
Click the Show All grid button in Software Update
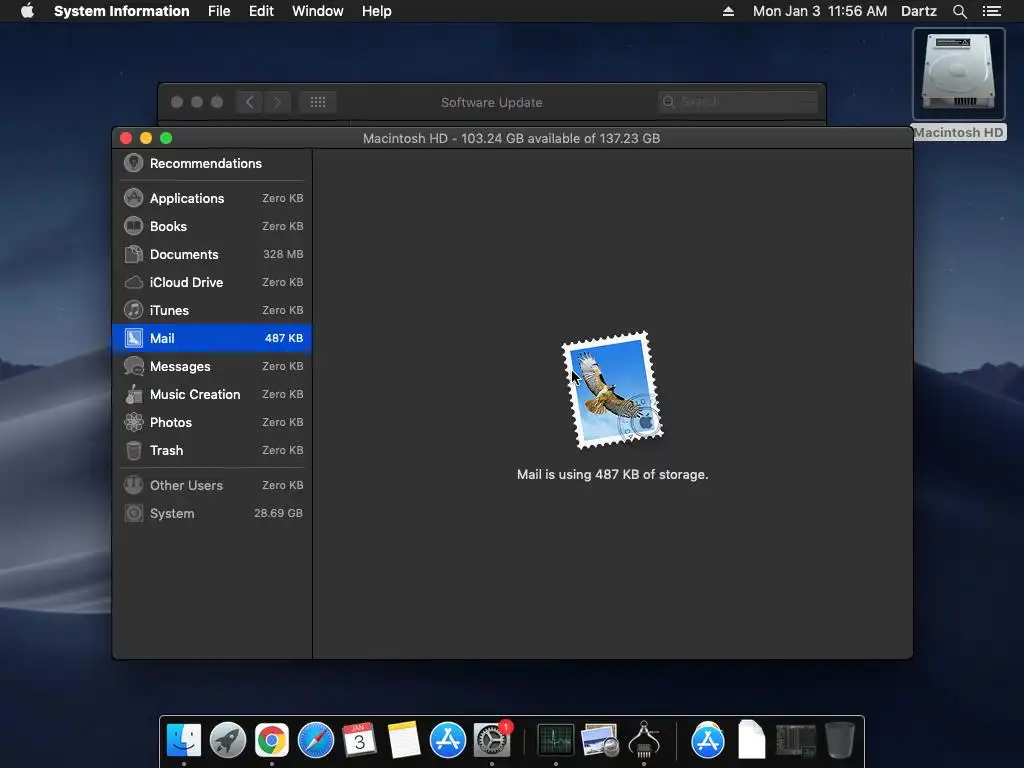318,102
